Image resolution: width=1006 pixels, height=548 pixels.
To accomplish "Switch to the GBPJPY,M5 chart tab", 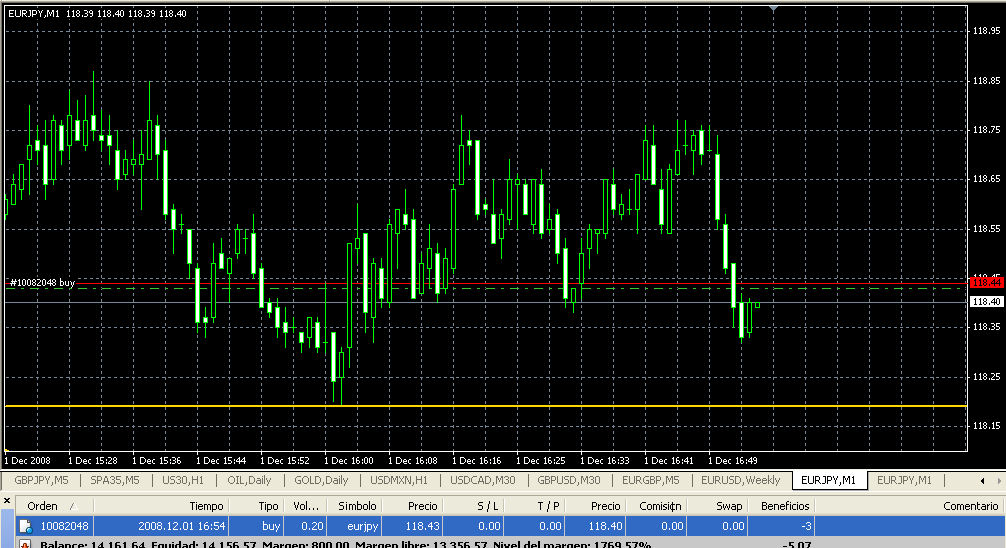I will click(x=42, y=480).
